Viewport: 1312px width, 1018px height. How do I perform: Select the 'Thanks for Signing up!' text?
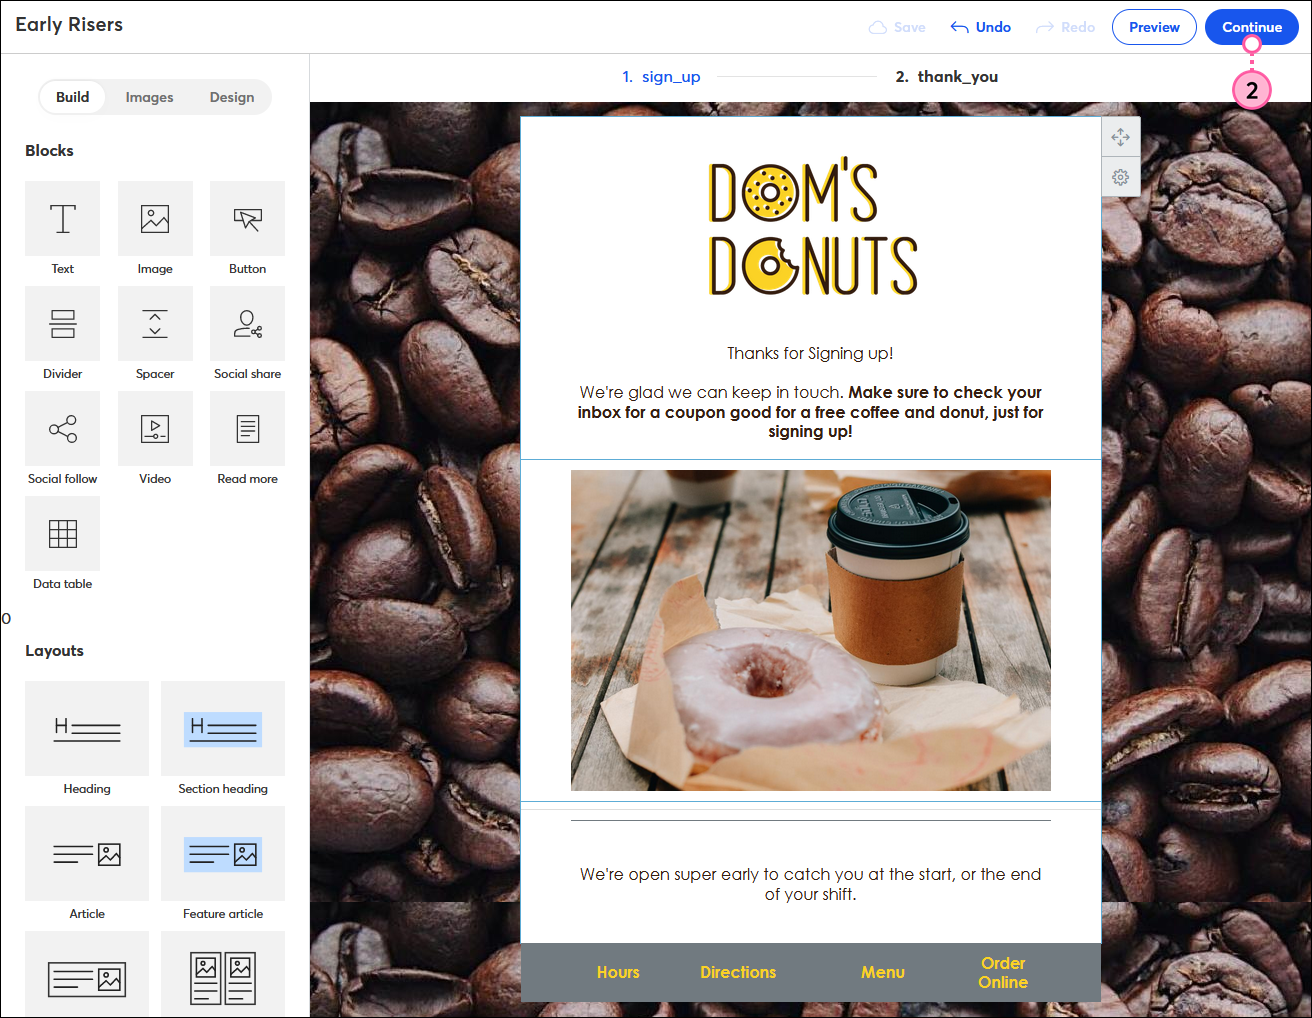click(810, 353)
